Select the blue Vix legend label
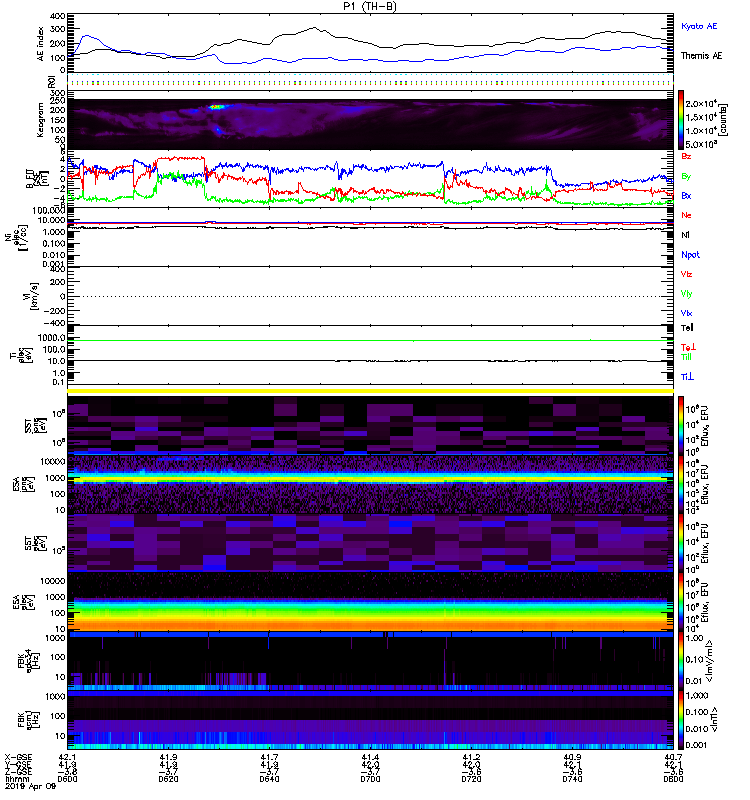The image size is (750, 800). point(686,313)
